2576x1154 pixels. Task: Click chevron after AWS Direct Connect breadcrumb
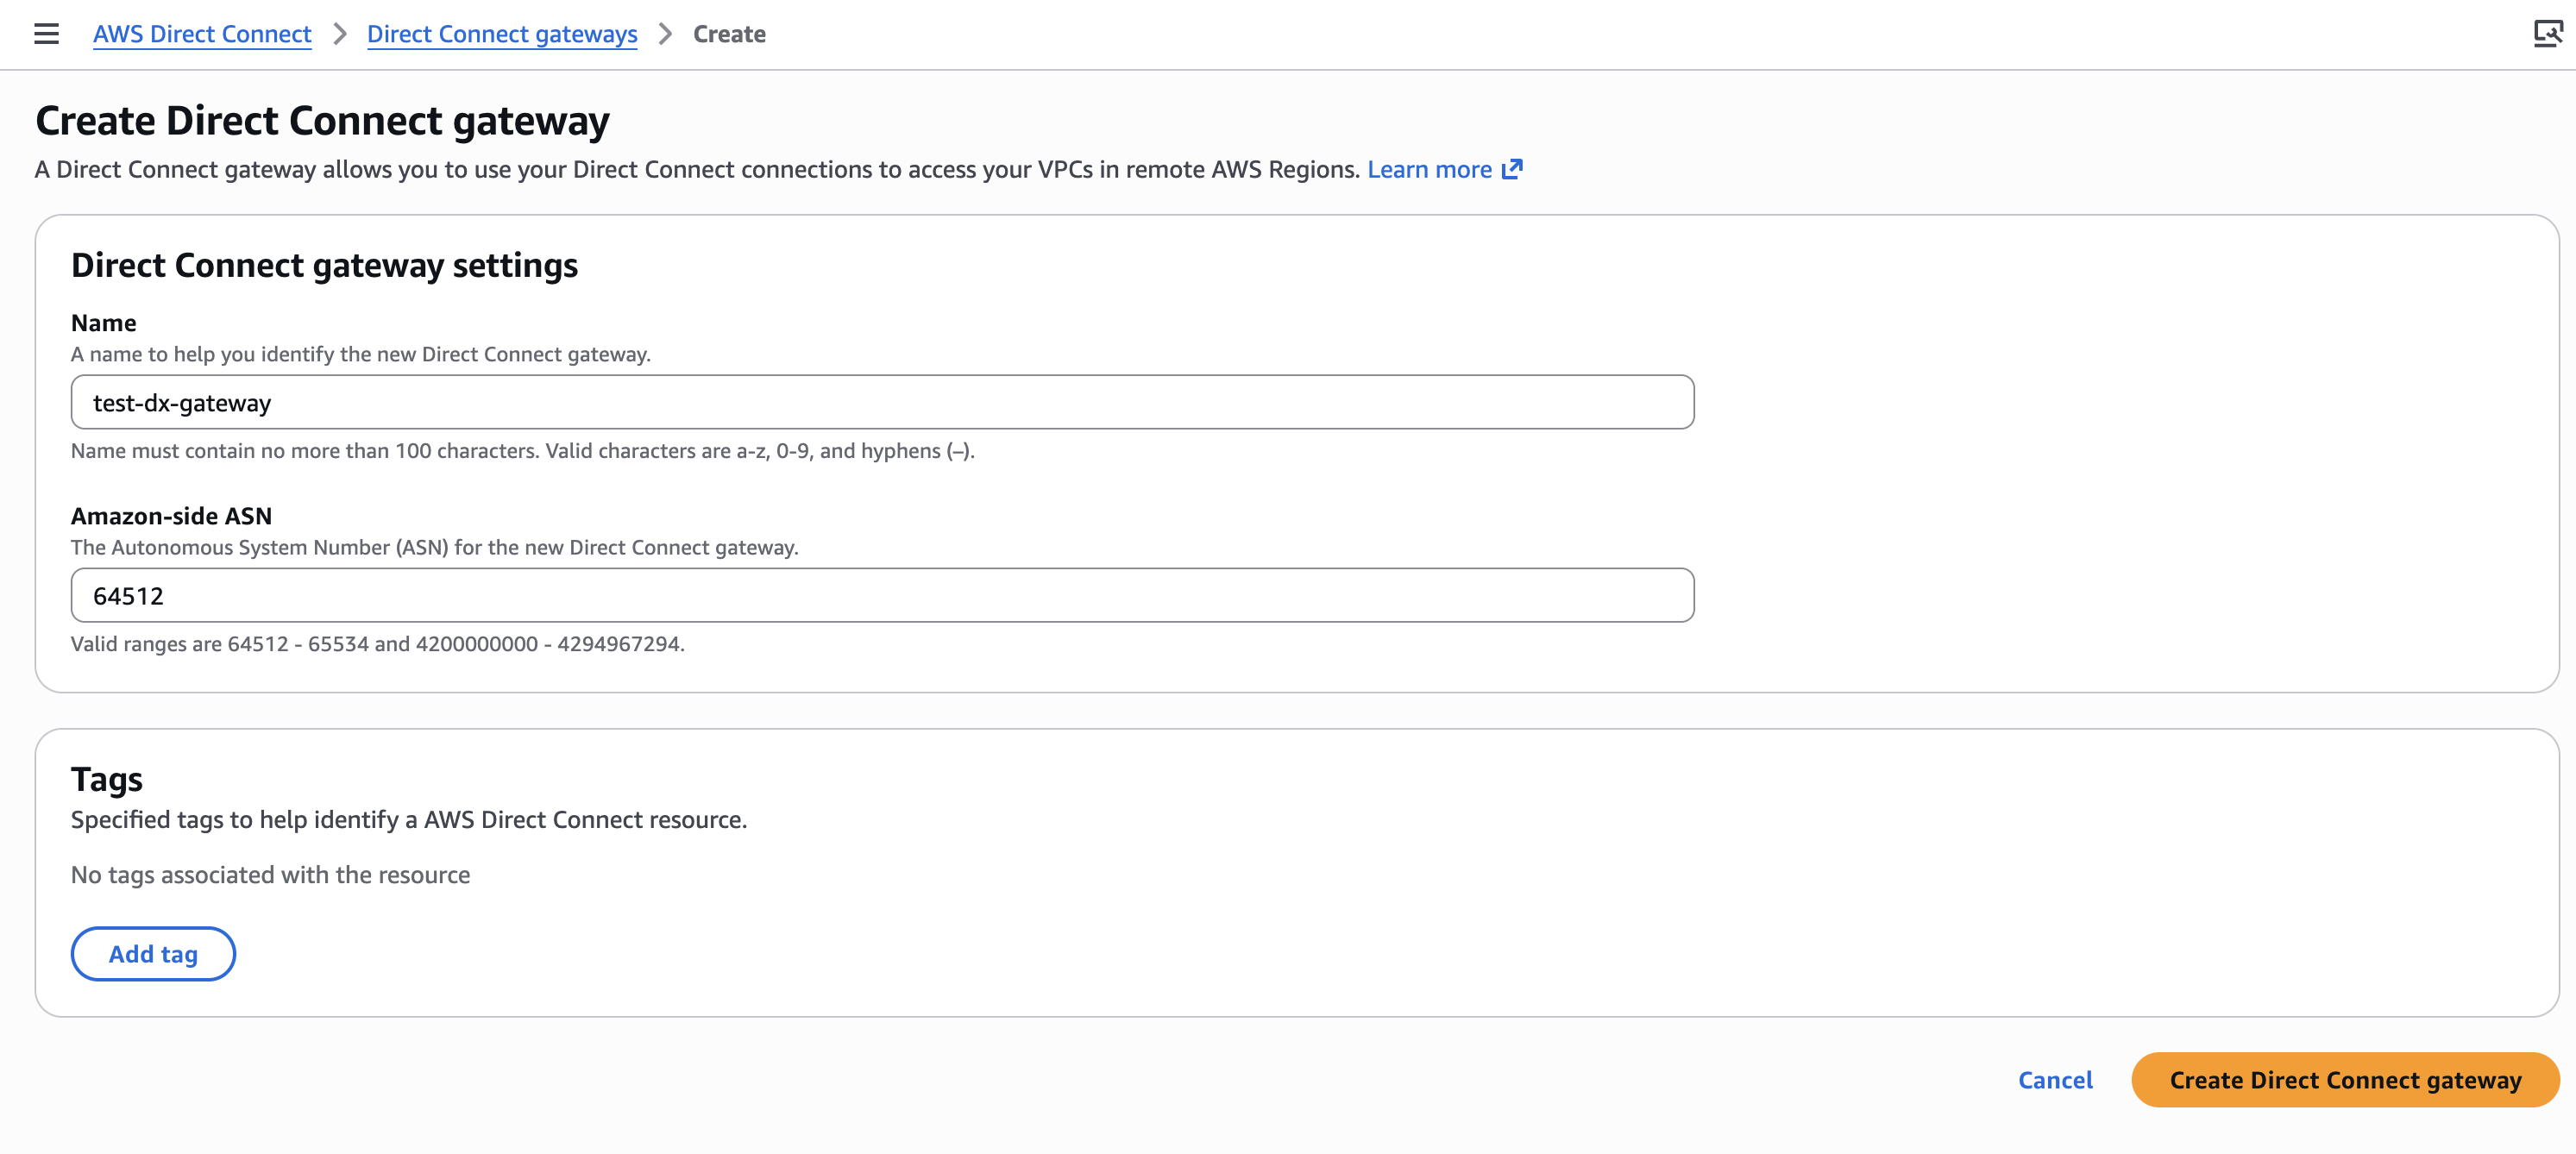(340, 34)
